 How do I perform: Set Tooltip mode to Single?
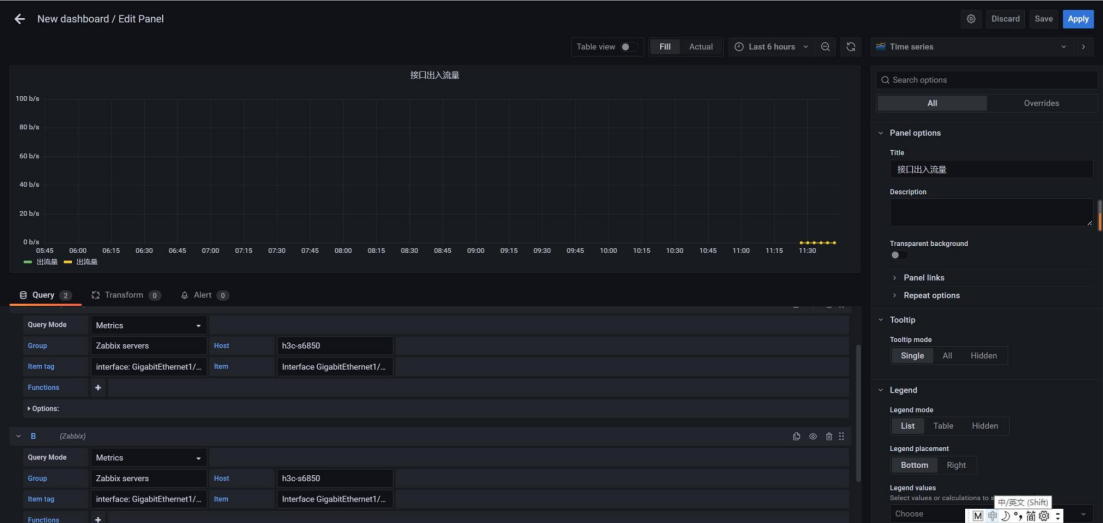tap(912, 355)
